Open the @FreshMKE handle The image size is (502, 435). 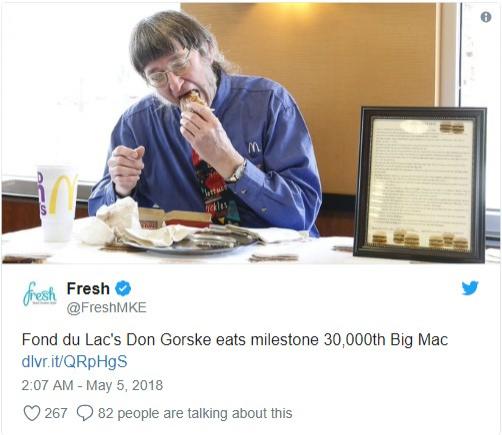pos(107,307)
